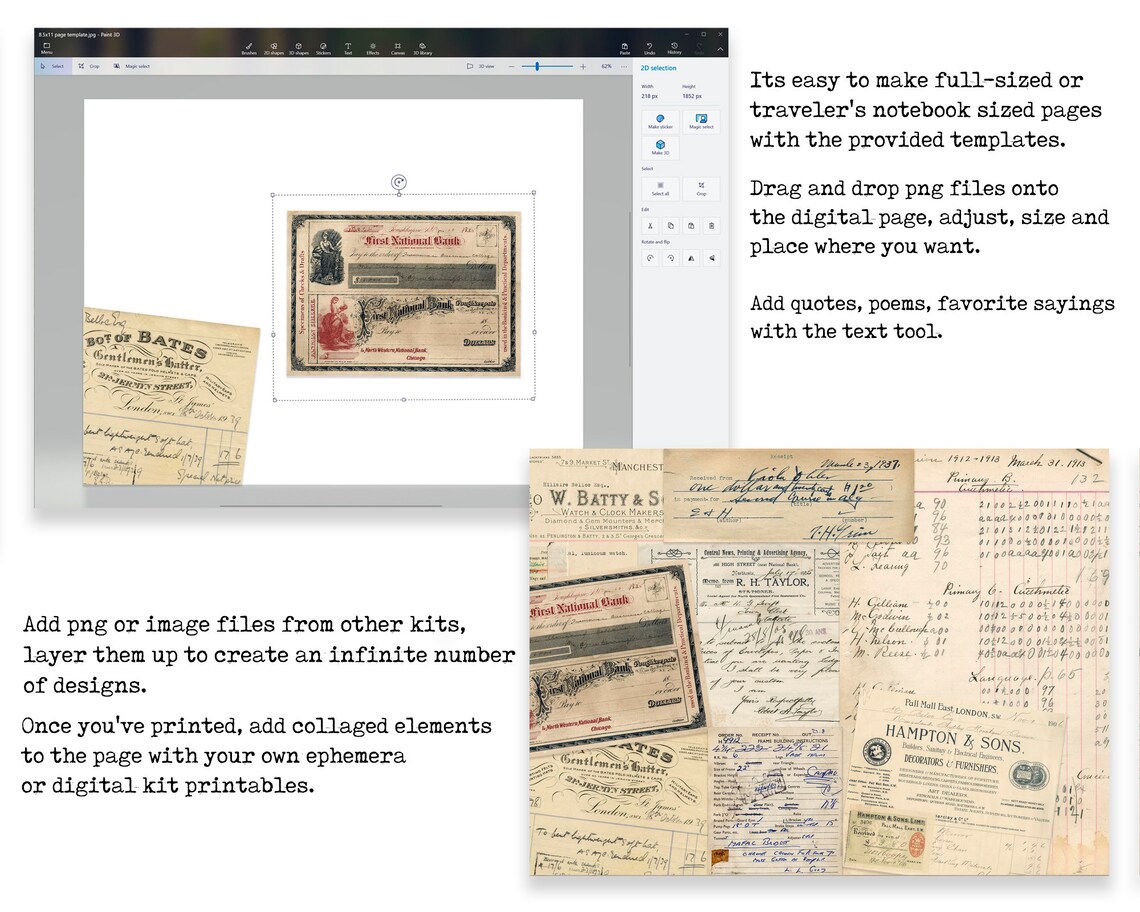Delete the selection with trash icon

(x=711, y=225)
